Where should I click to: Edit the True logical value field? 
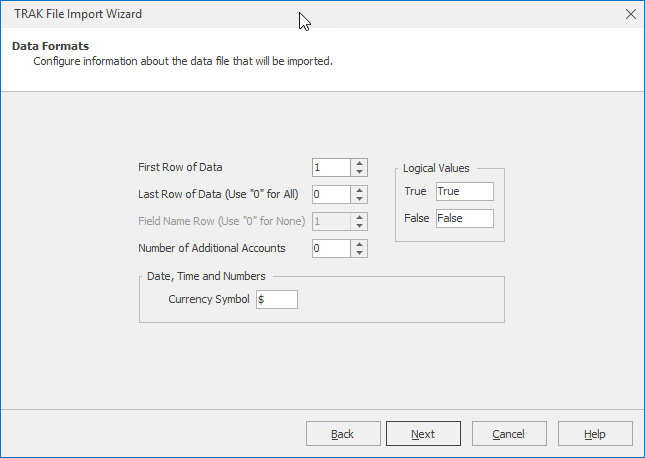pyautogui.click(x=464, y=191)
